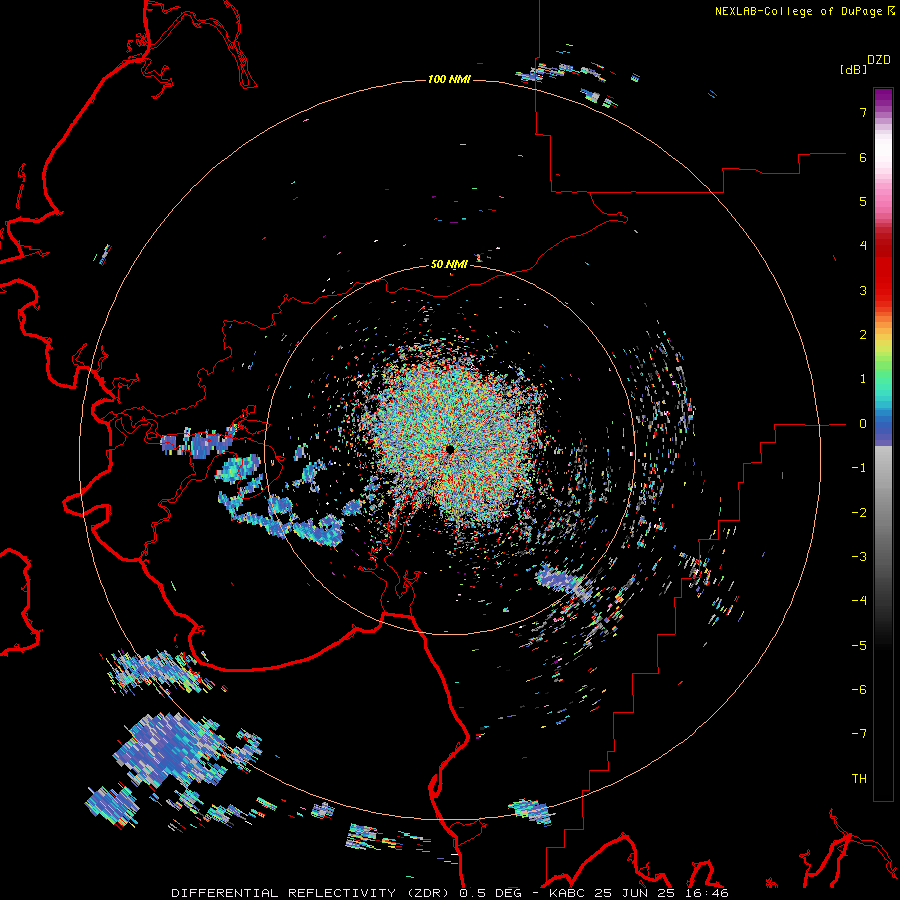Click the -6 value on the color scale
Viewport: 900px width, 900px height.
point(859,690)
